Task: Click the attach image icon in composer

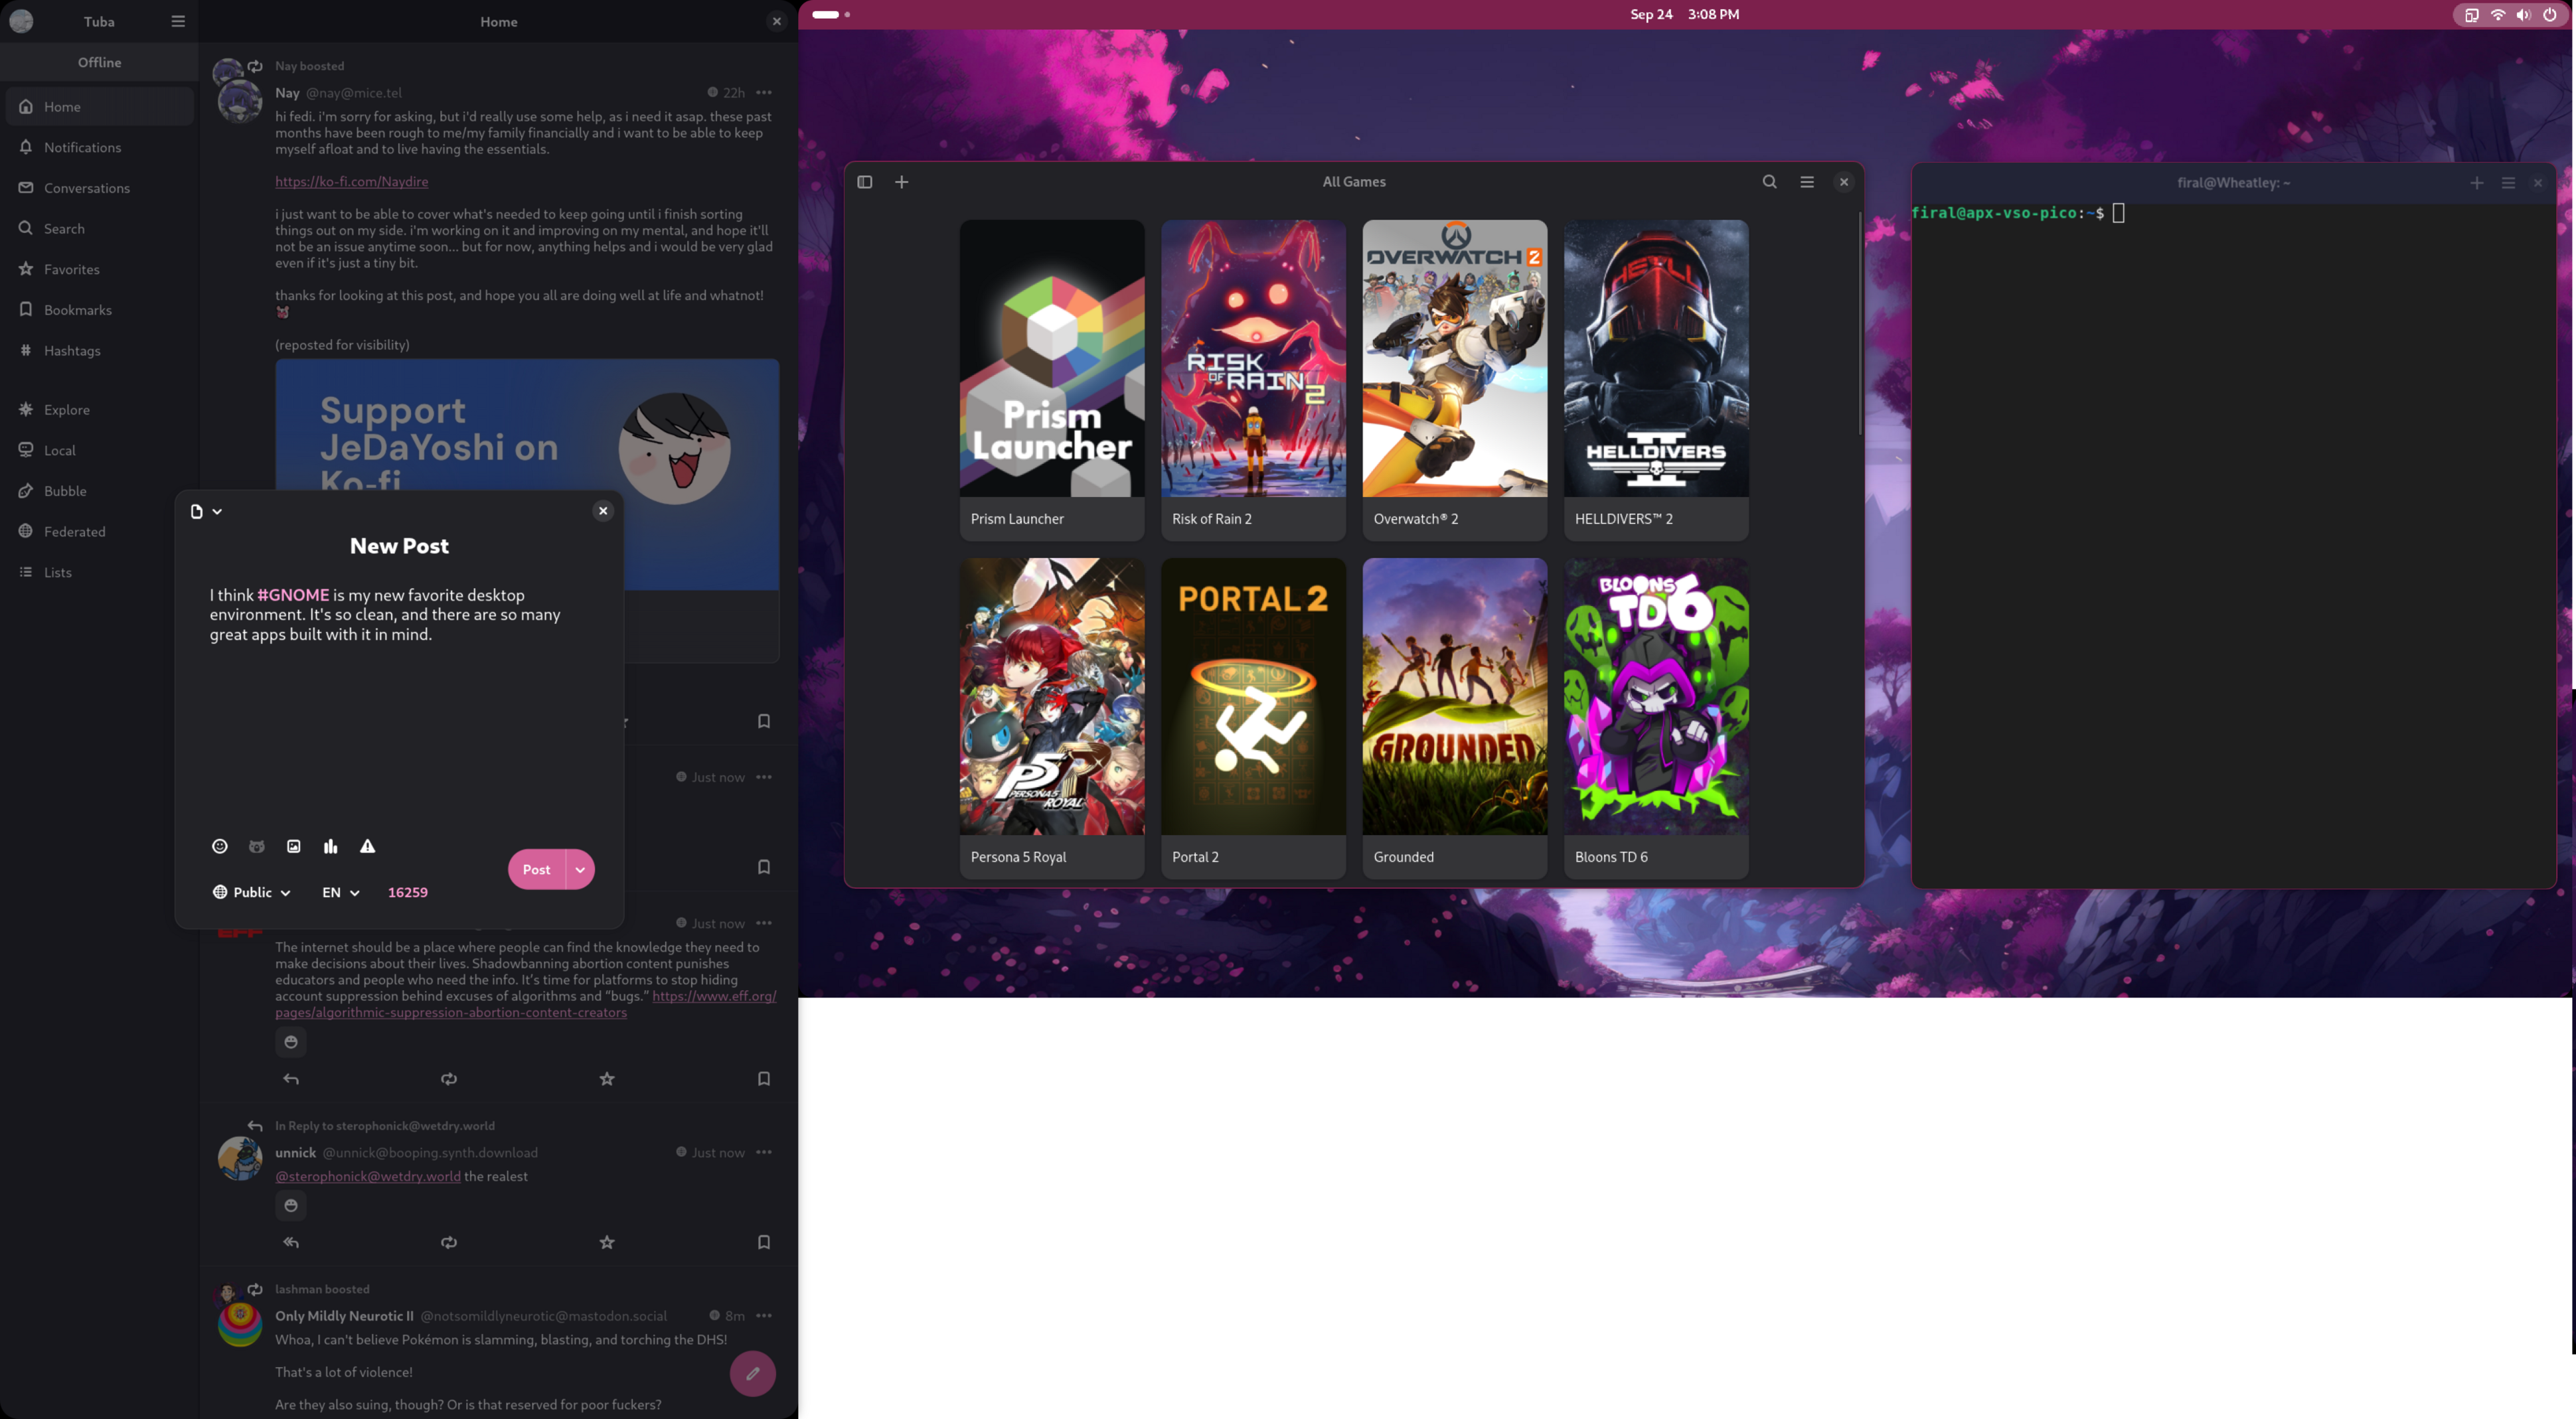Action: click(x=294, y=846)
